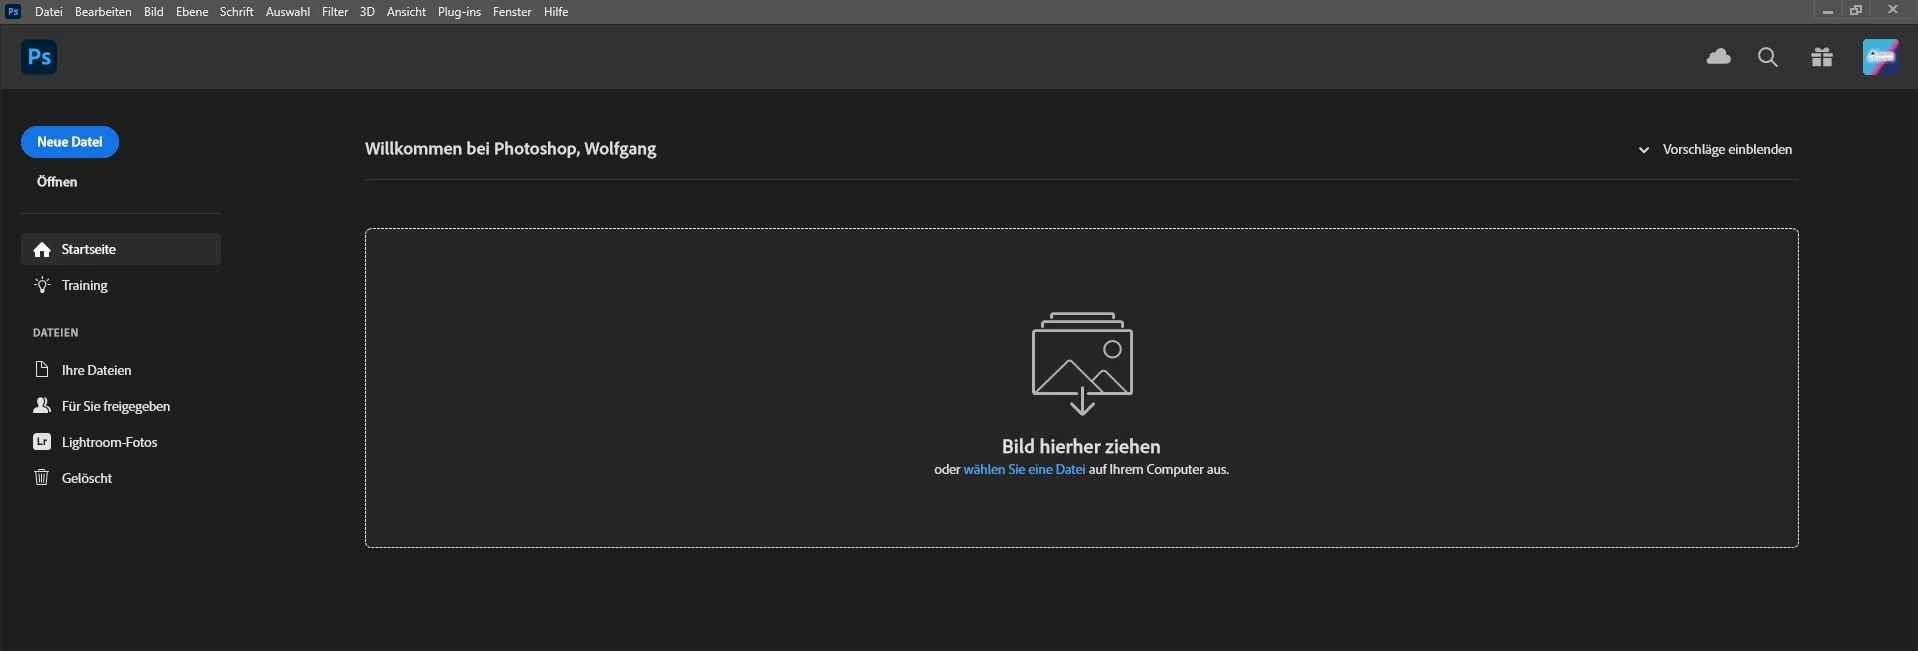
Task: Click the image drop zone icon
Action: click(x=1082, y=363)
